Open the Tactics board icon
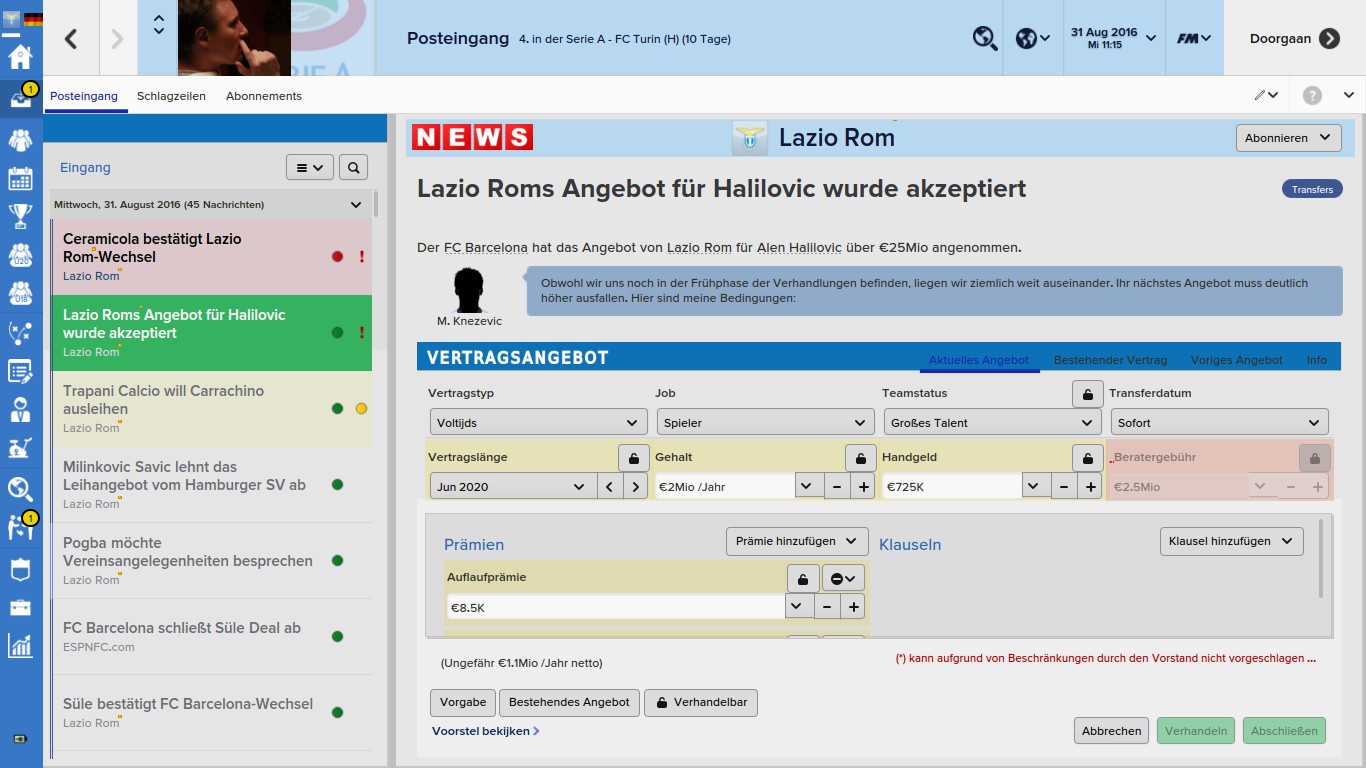The width and height of the screenshot is (1366, 768). (x=20, y=333)
